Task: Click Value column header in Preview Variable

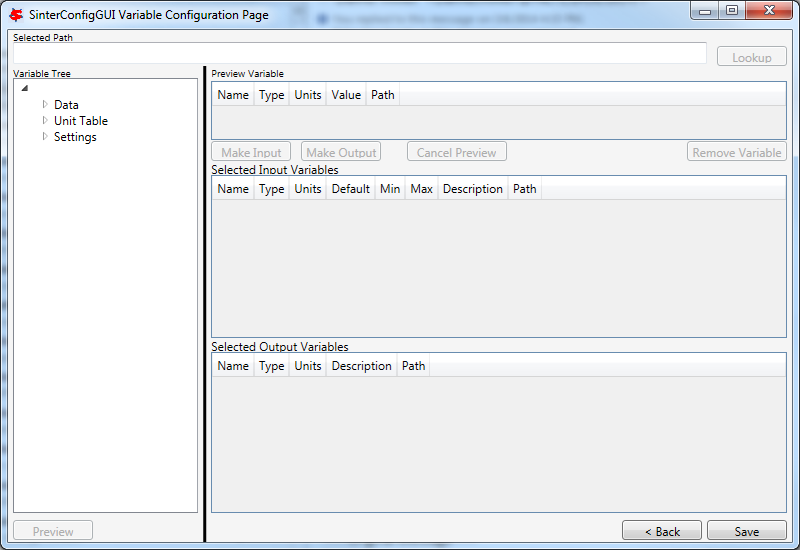Action: pyautogui.click(x=346, y=94)
